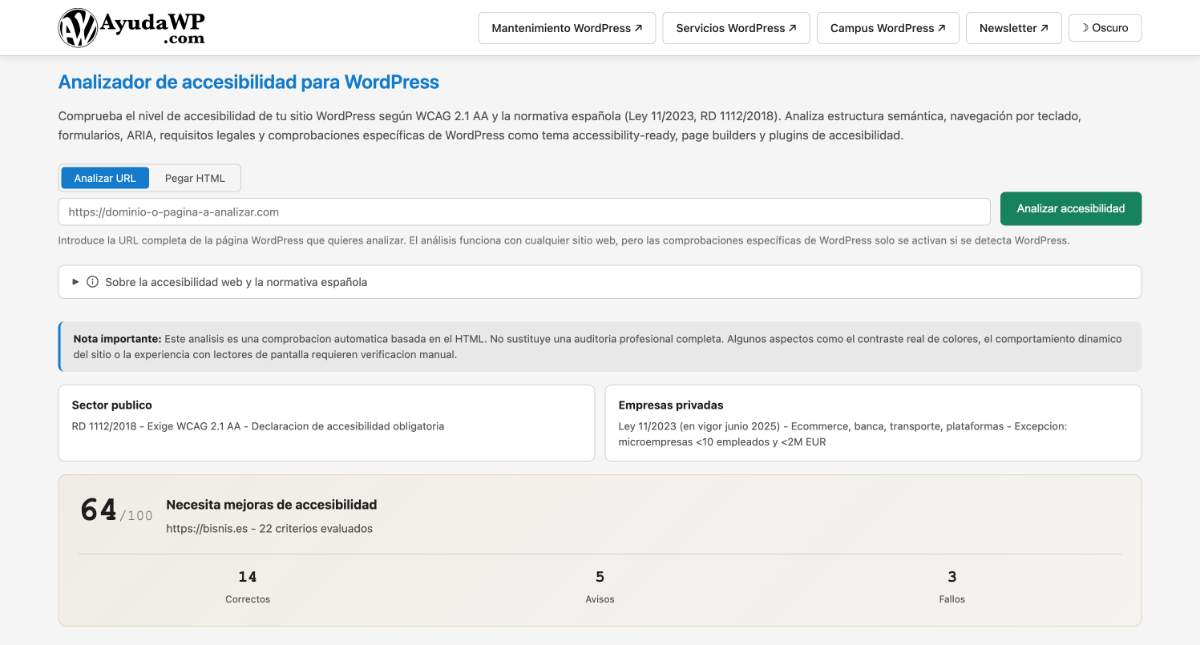Expand the Sobre la accesibilidad web disclosure triangle
This screenshot has height=645, width=1200.
pyautogui.click(x=76, y=282)
